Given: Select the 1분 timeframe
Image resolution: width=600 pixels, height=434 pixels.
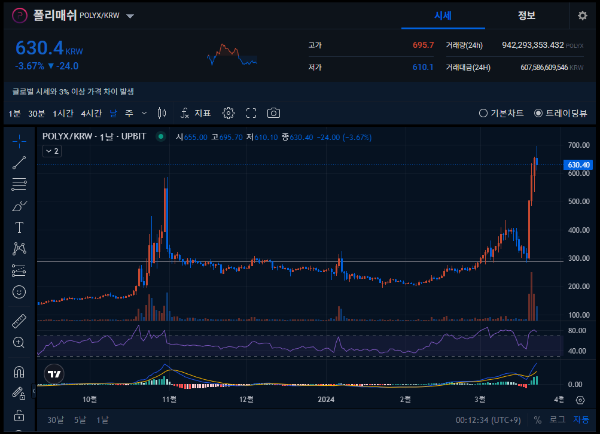Looking at the screenshot, I should pyautogui.click(x=15, y=113).
